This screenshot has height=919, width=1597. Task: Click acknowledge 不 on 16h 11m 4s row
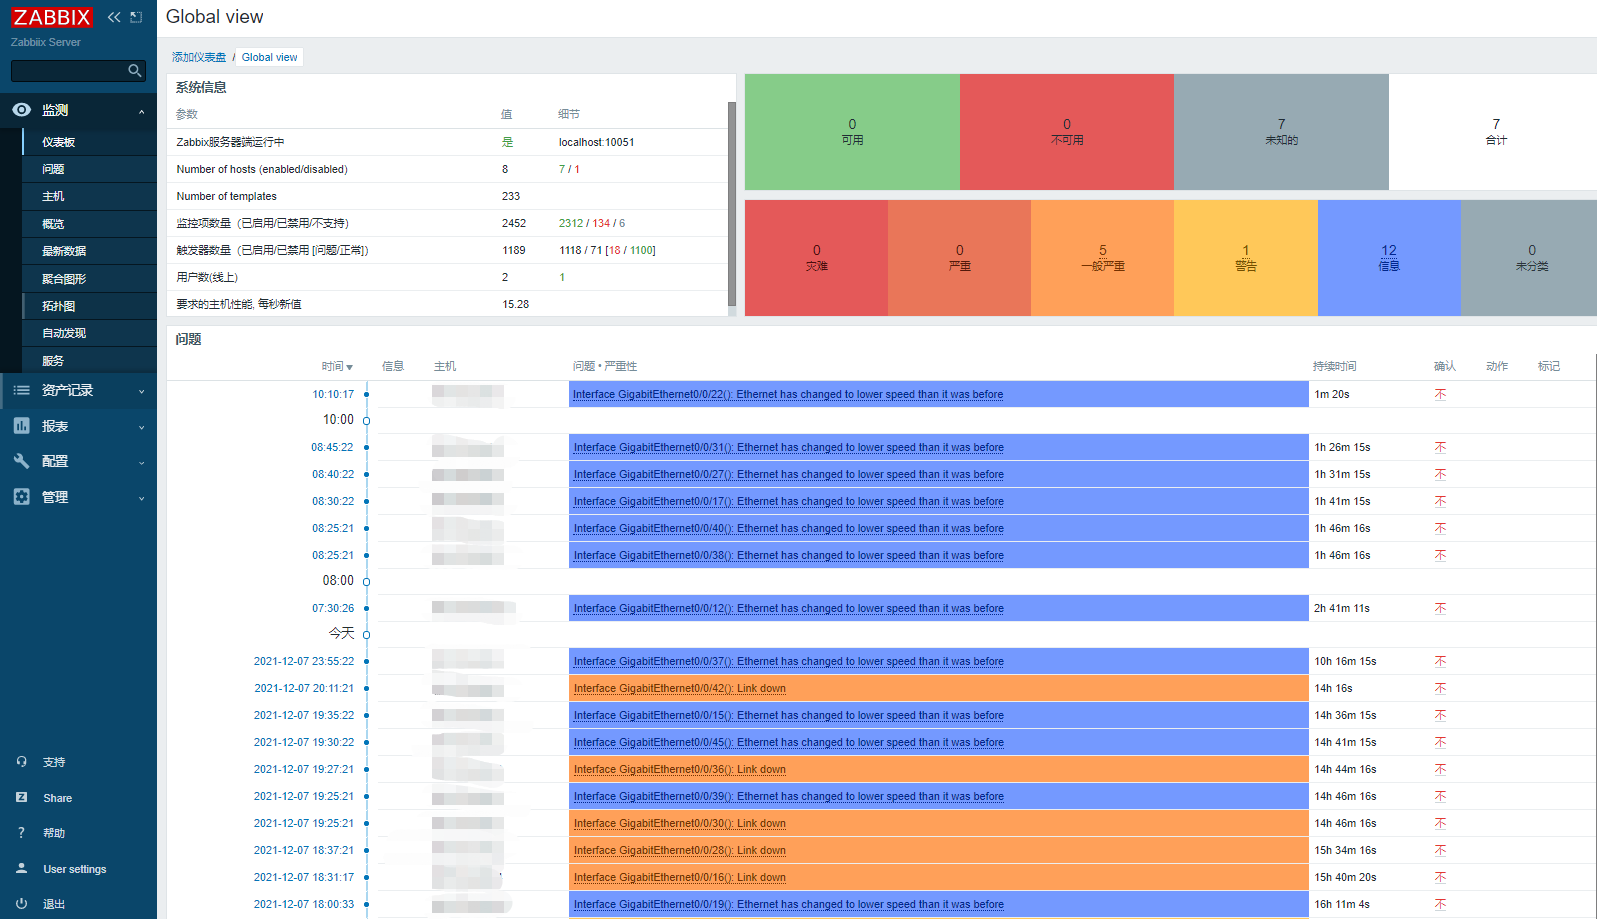pos(1440,904)
